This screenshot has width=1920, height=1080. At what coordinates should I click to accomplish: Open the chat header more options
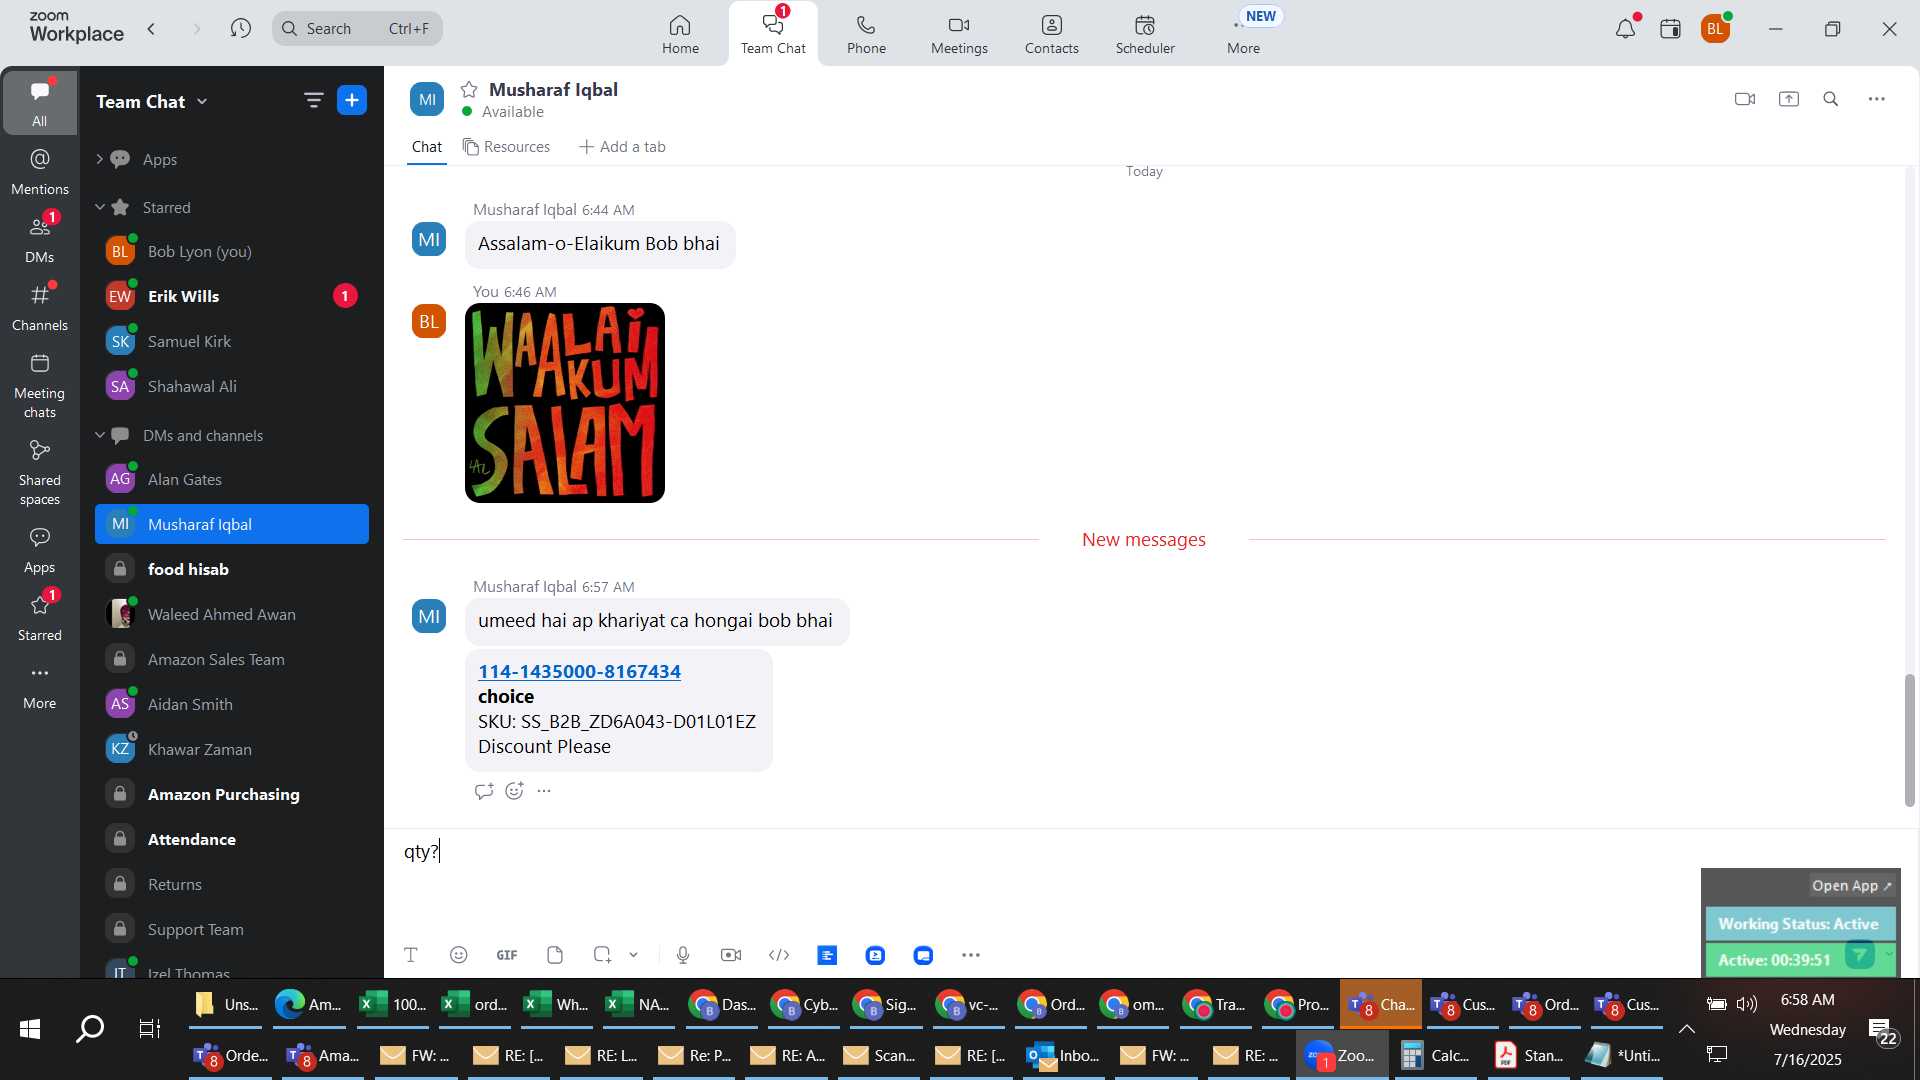pyautogui.click(x=1877, y=99)
